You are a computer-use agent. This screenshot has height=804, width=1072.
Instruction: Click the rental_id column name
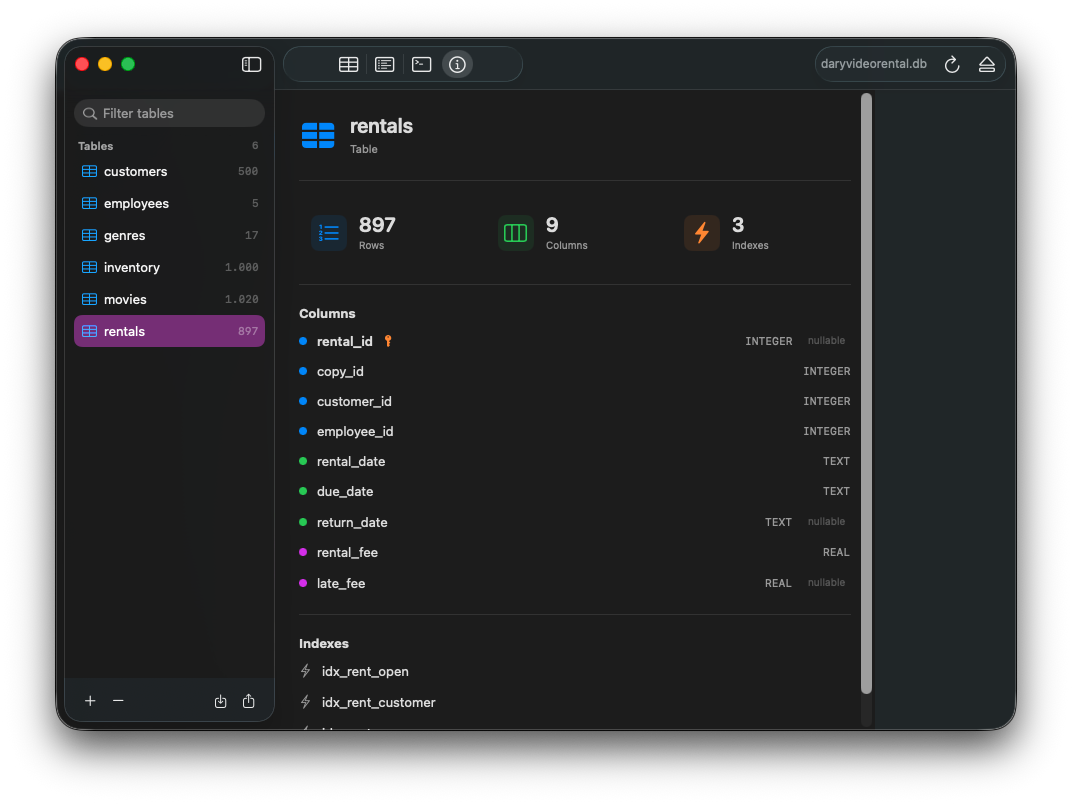click(x=345, y=341)
